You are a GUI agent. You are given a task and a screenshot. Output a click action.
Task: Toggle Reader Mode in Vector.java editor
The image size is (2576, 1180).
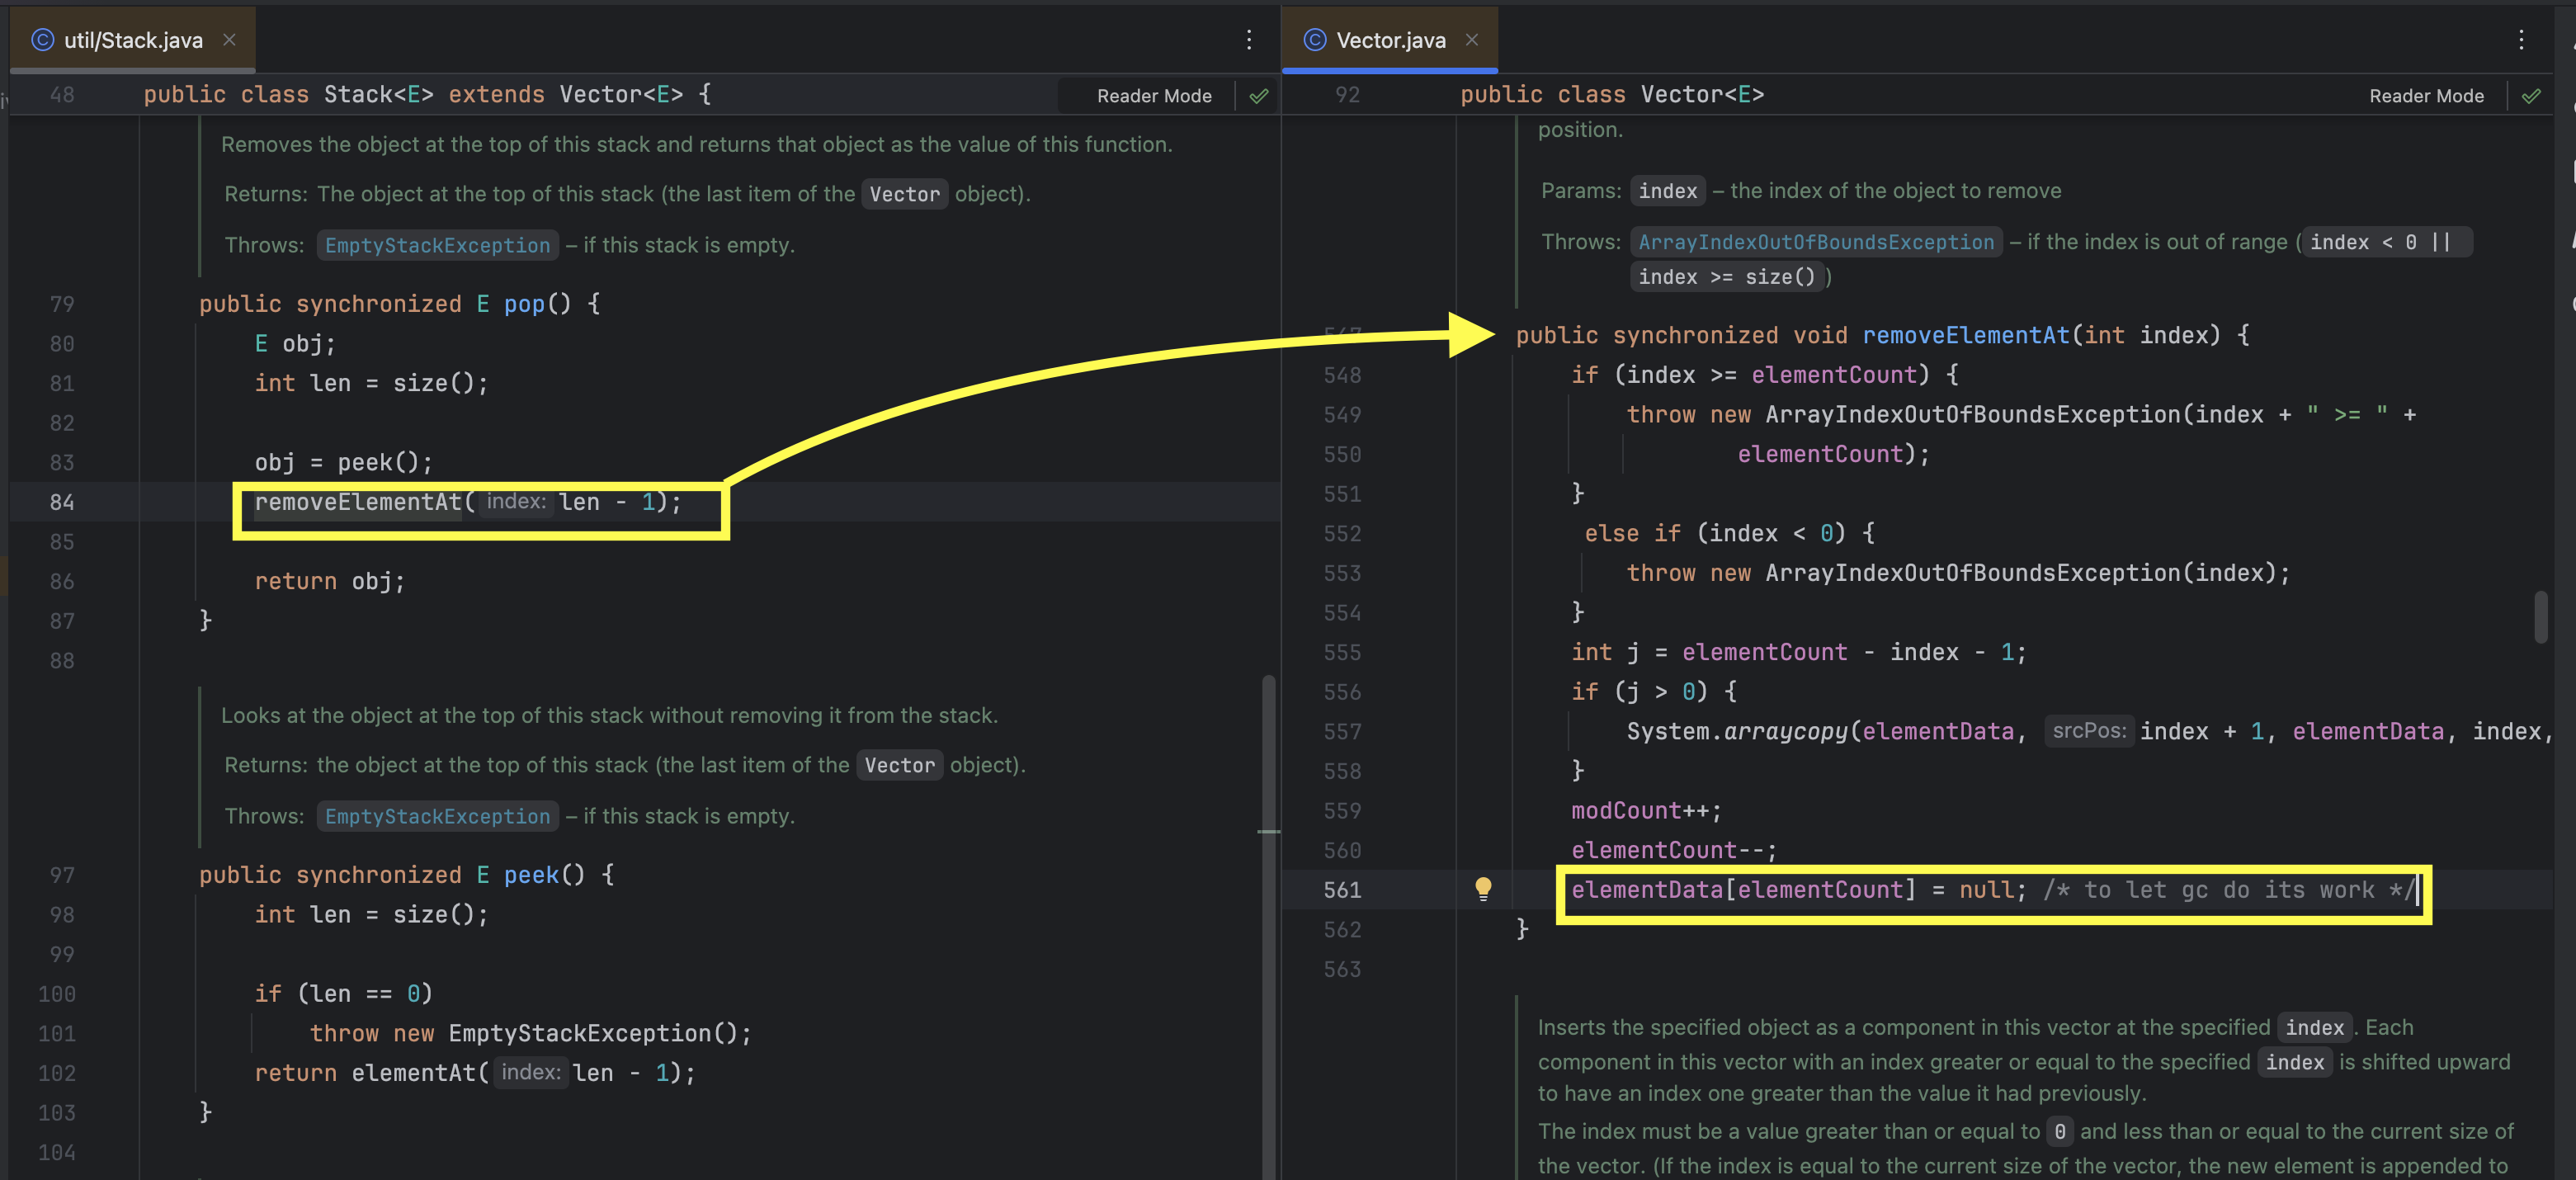[2425, 96]
